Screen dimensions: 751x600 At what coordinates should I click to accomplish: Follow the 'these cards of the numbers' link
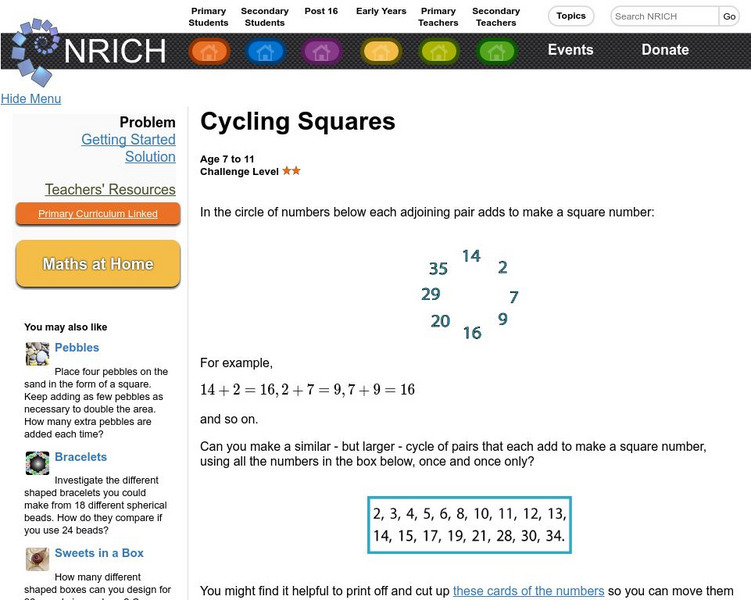528,591
